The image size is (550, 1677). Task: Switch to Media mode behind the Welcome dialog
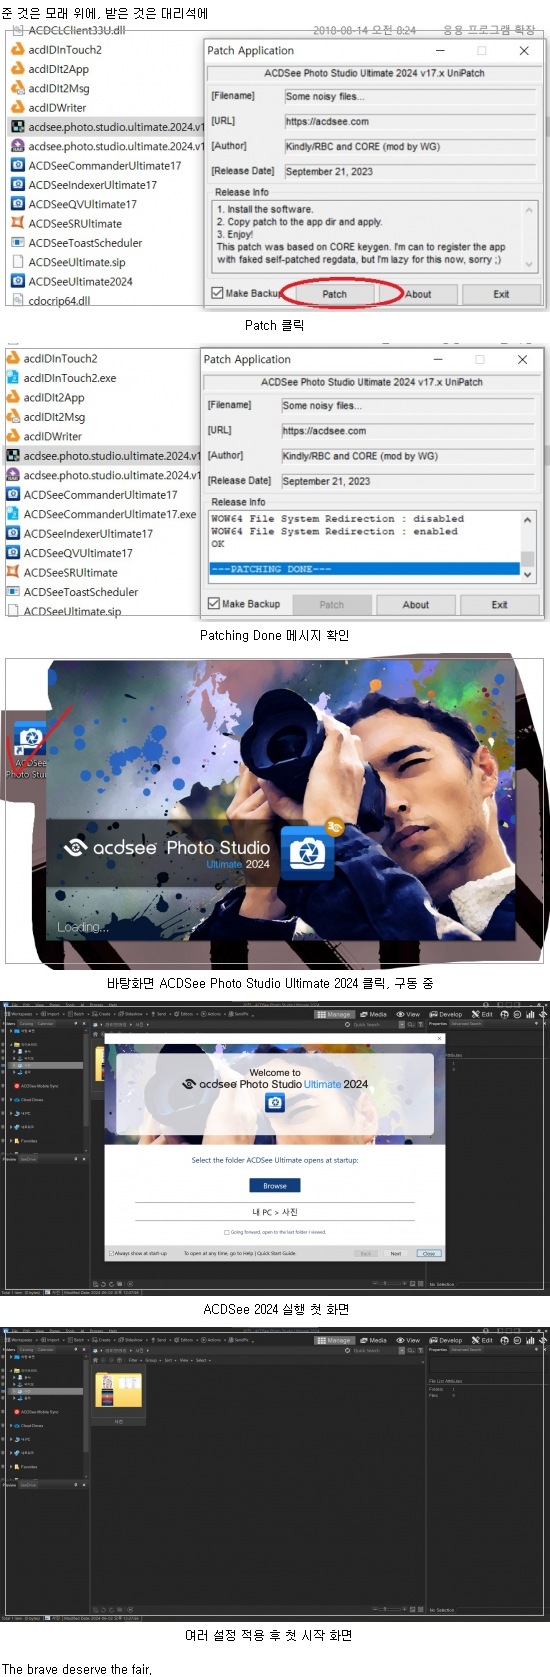(373, 1014)
